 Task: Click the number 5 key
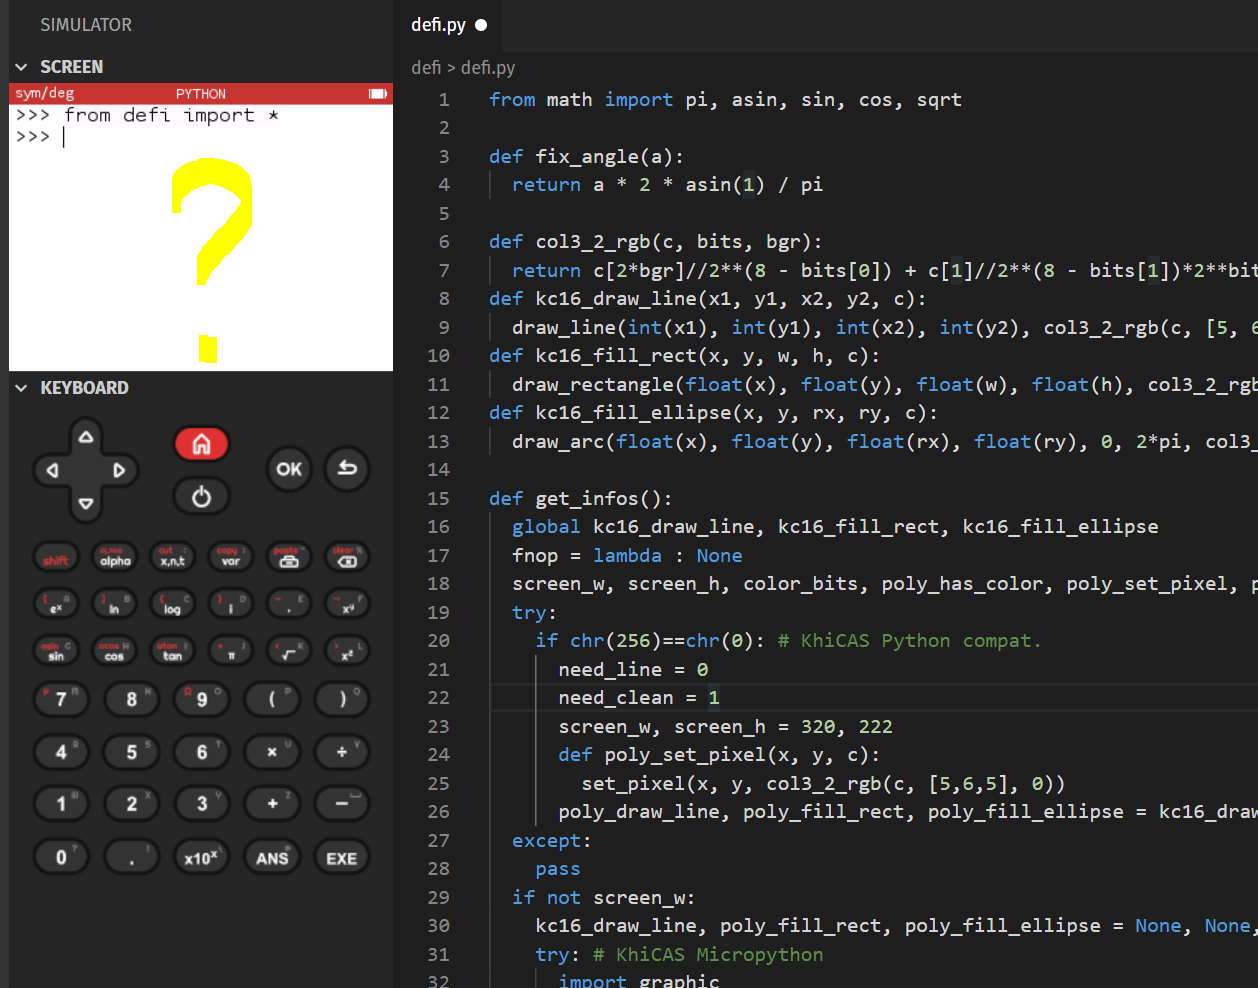click(132, 751)
